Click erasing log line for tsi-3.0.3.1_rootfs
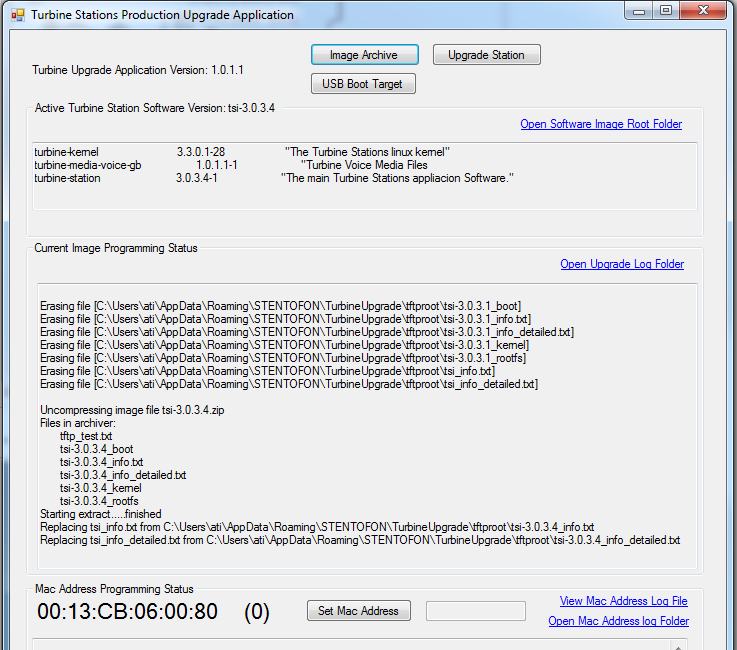Viewport: 737px width, 650px height. point(283,359)
